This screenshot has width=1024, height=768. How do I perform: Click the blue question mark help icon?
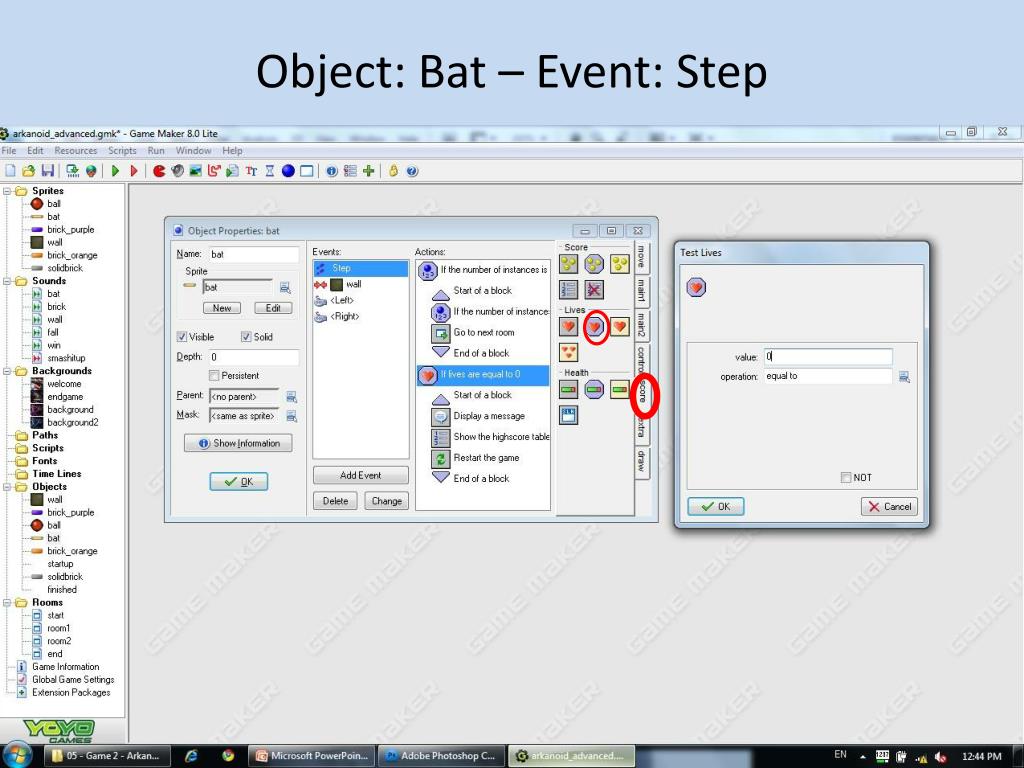point(412,171)
